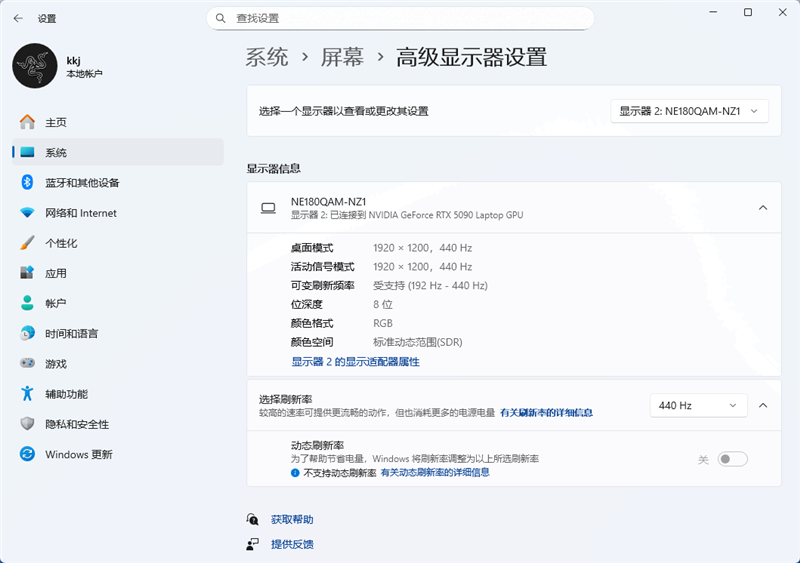Click the 提供反馈 feedback icon
This screenshot has height=563, width=800.
tap(253, 544)
